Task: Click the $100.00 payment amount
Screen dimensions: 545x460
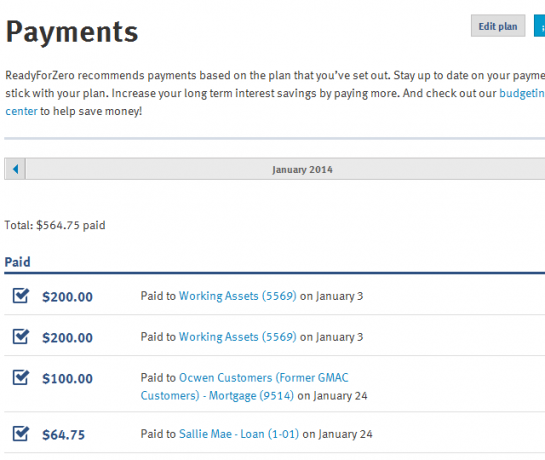Action: [67, 379]
